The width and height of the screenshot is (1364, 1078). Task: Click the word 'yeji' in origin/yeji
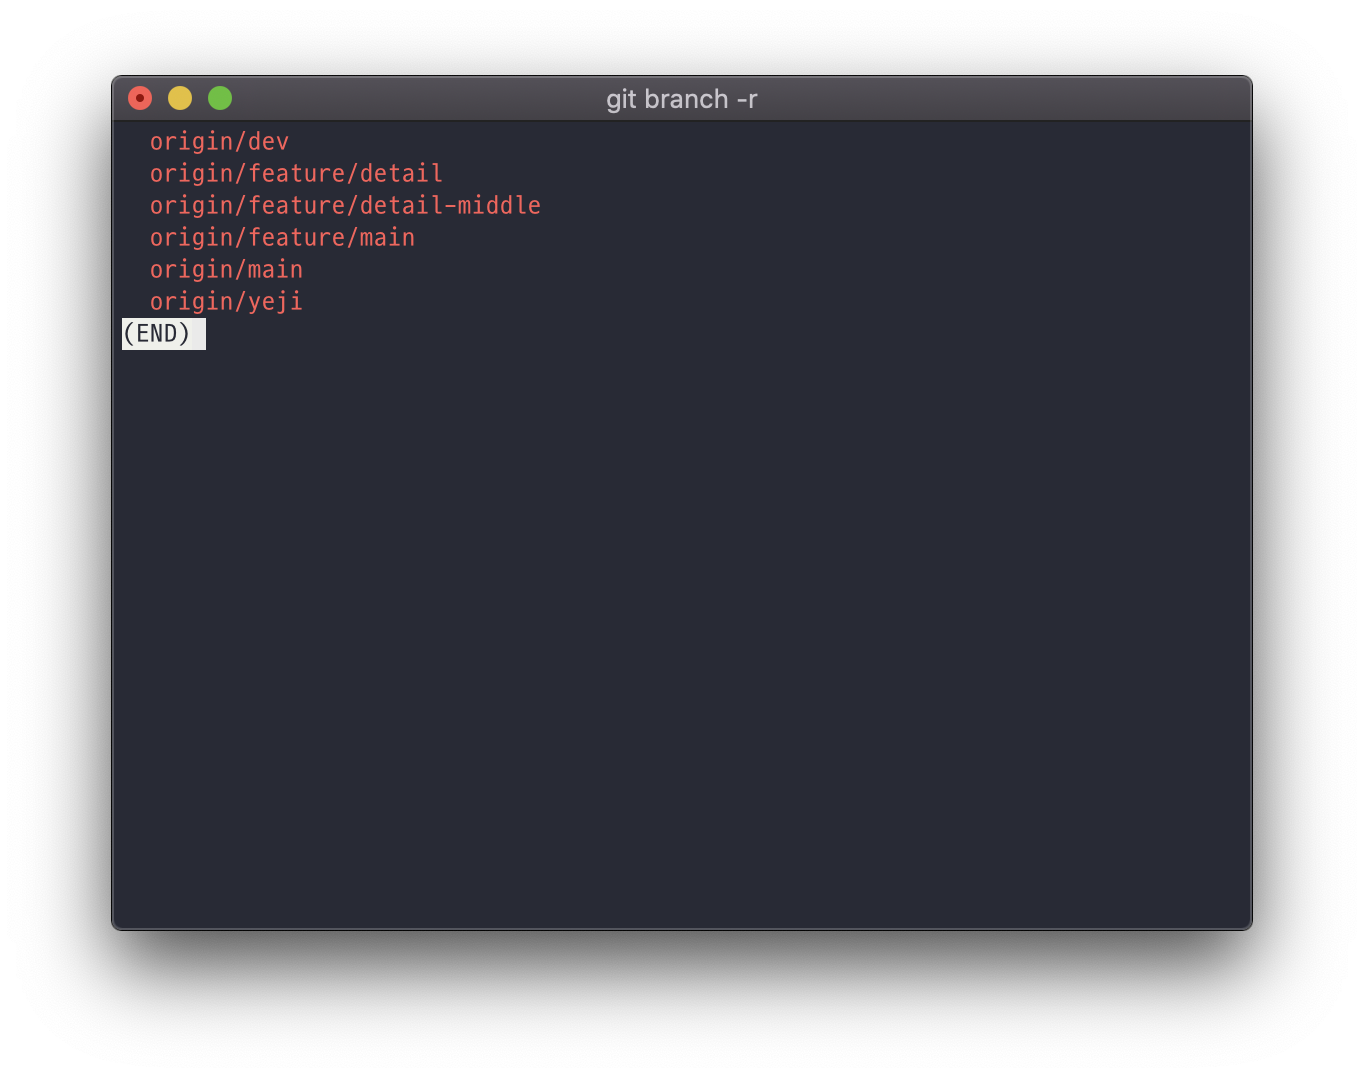[277, 301]
